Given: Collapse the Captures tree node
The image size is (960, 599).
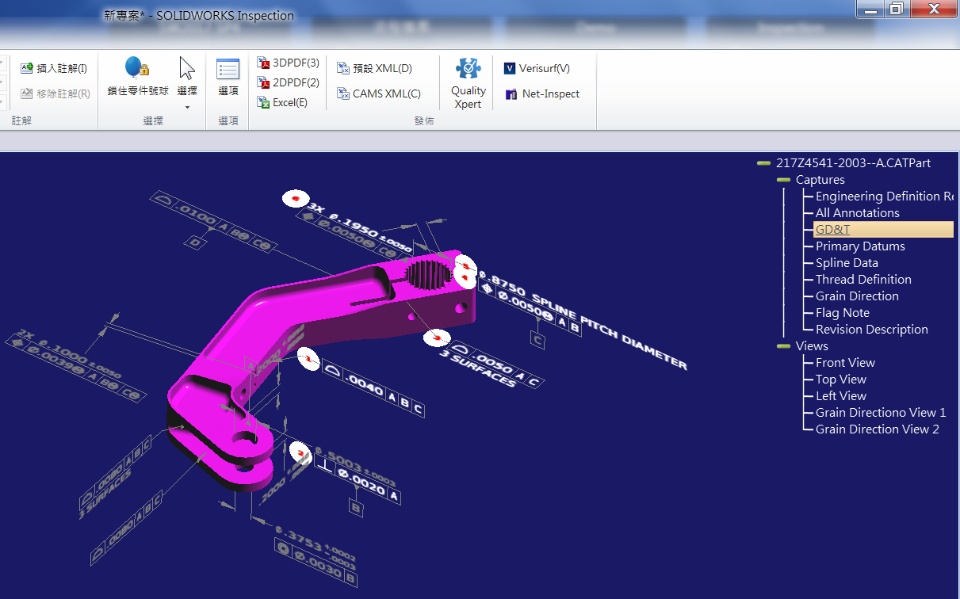Looking at the screenshot, I should pyautogui.click(x=783, y=179).
